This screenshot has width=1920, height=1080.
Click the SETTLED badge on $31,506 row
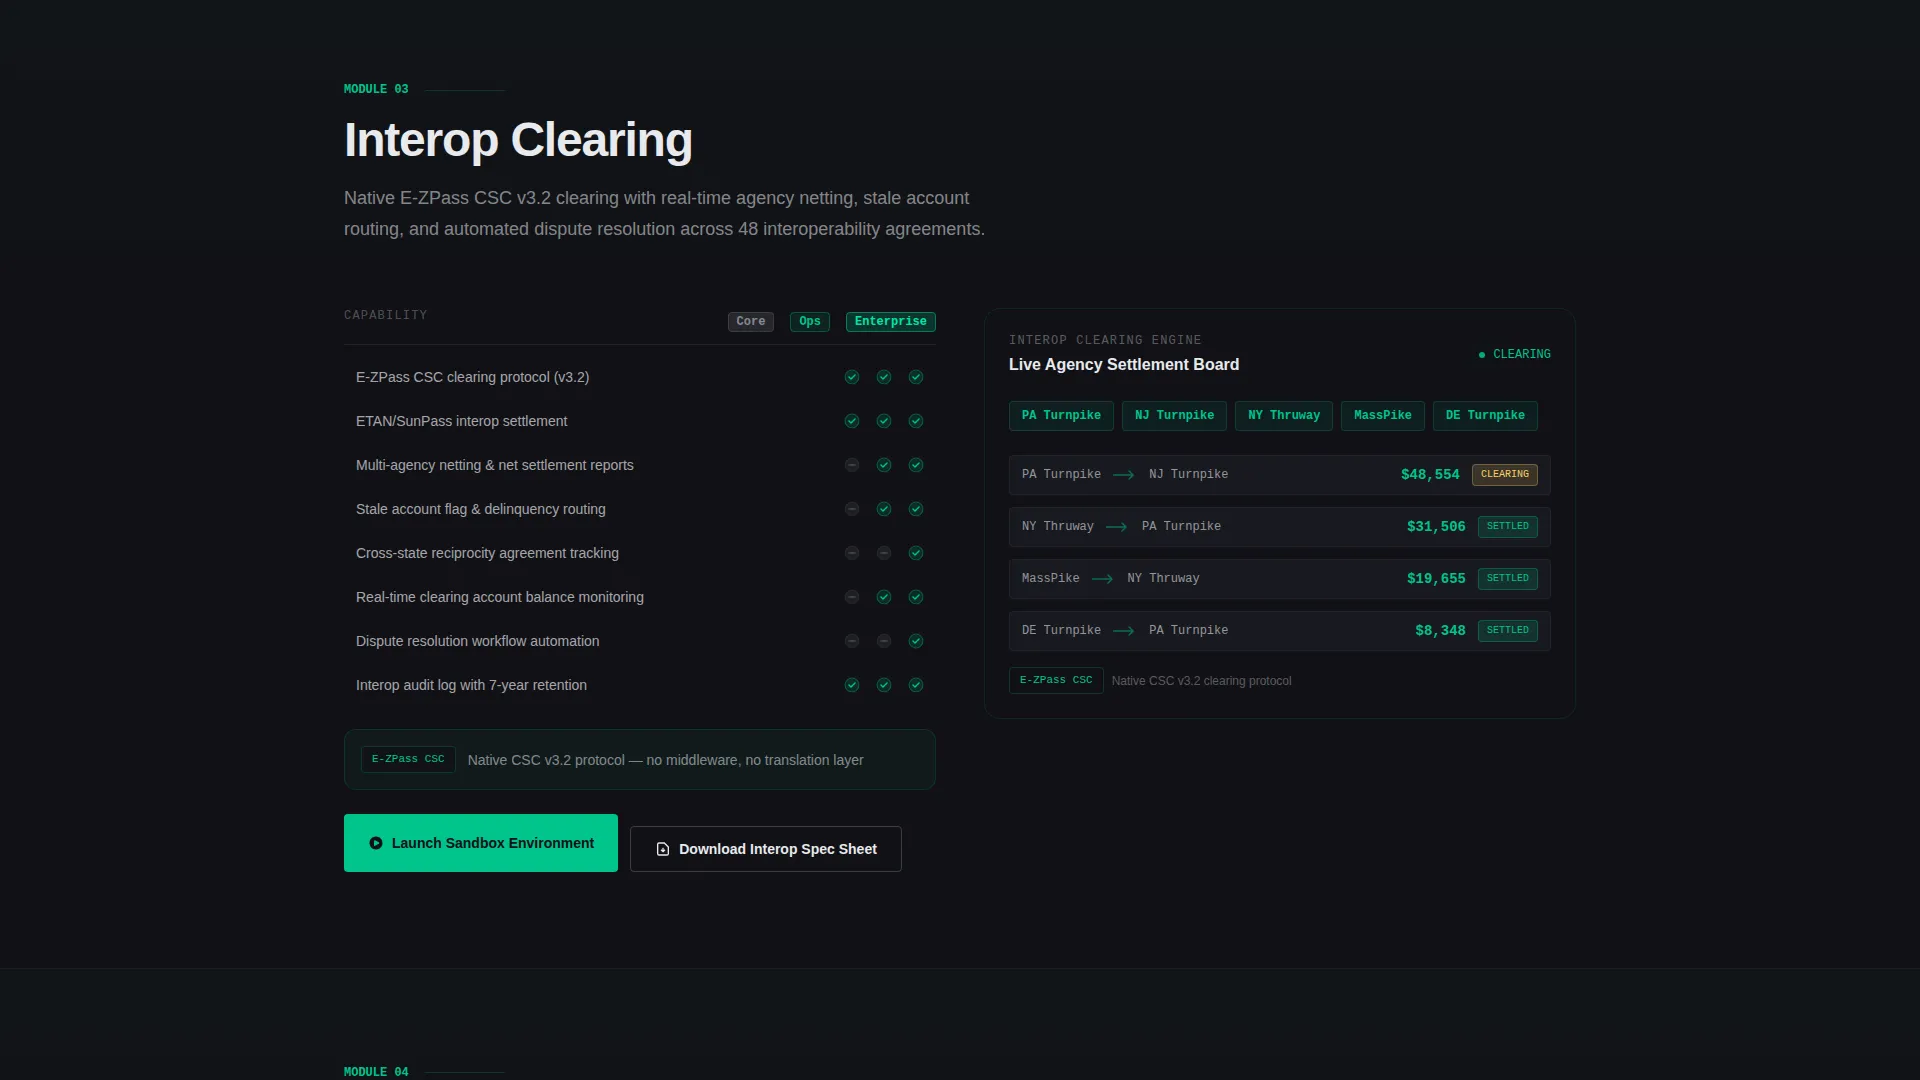(1508, 527)
